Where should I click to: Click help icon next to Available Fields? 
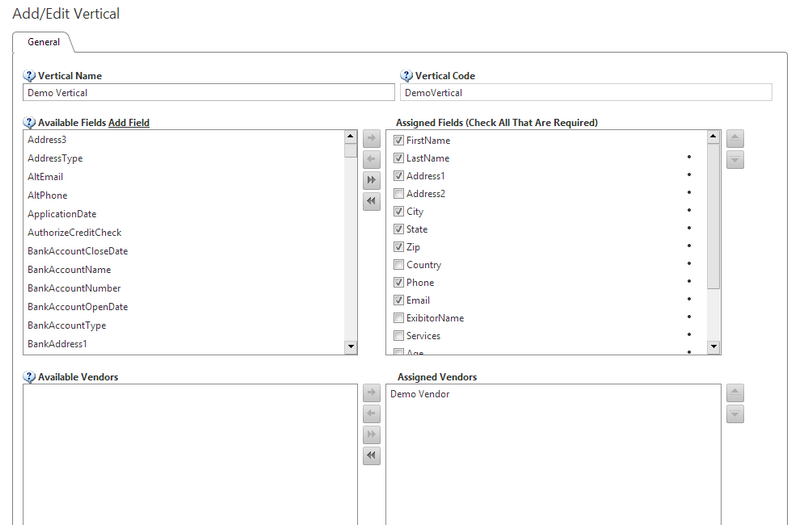[29, 123]
